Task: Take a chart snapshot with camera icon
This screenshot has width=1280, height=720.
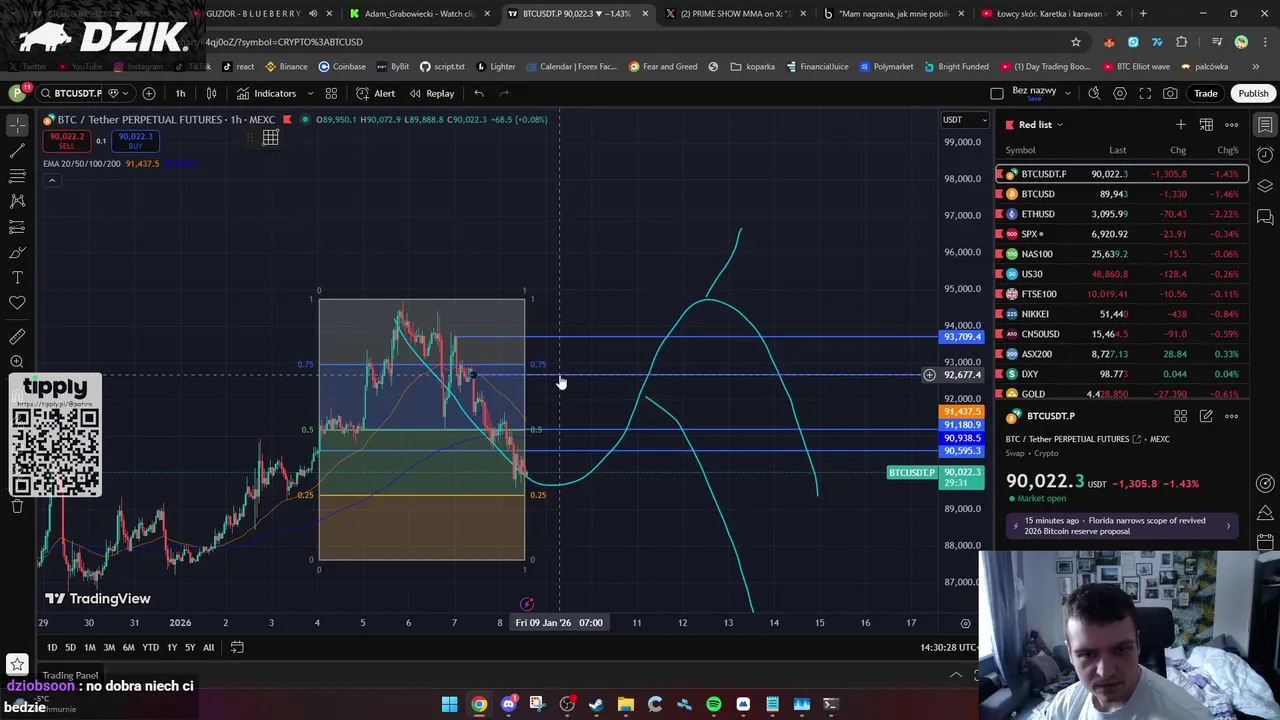Action: point(1170,93)
